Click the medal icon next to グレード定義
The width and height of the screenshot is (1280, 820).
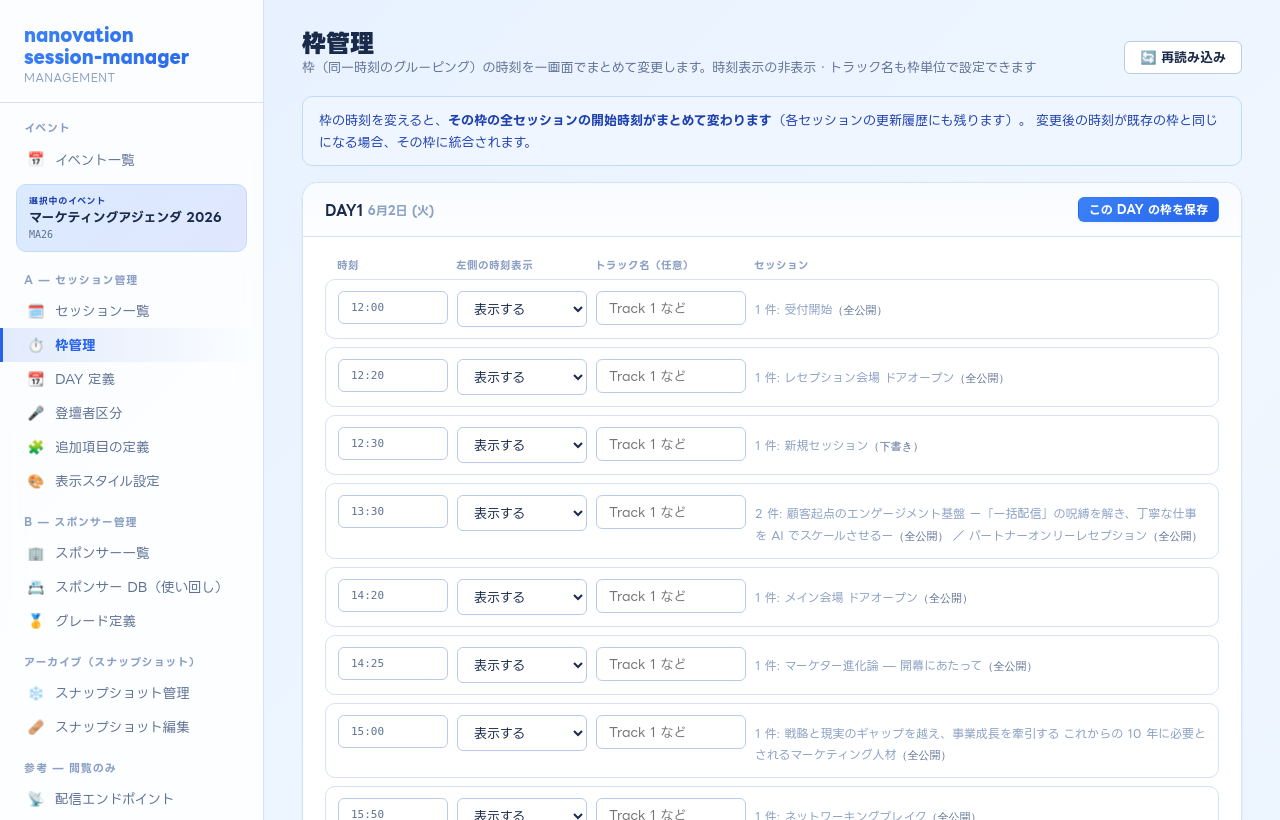[36, 621]
